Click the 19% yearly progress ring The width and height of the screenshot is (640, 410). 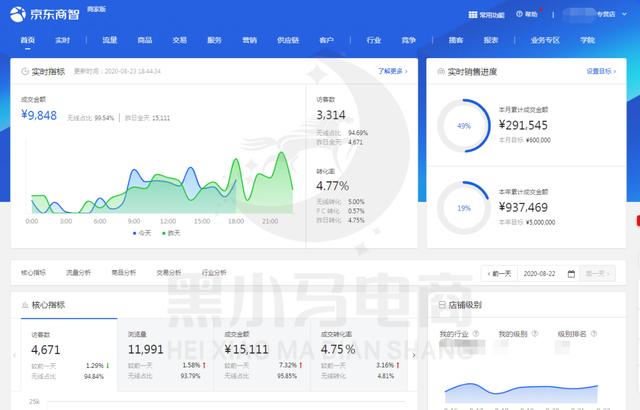[464, 208]
